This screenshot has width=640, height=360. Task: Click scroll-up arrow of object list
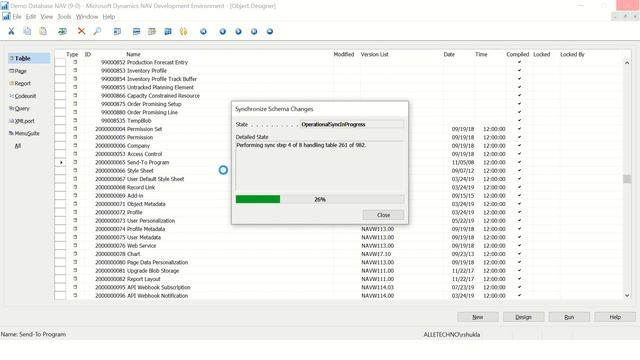point(627,63)
